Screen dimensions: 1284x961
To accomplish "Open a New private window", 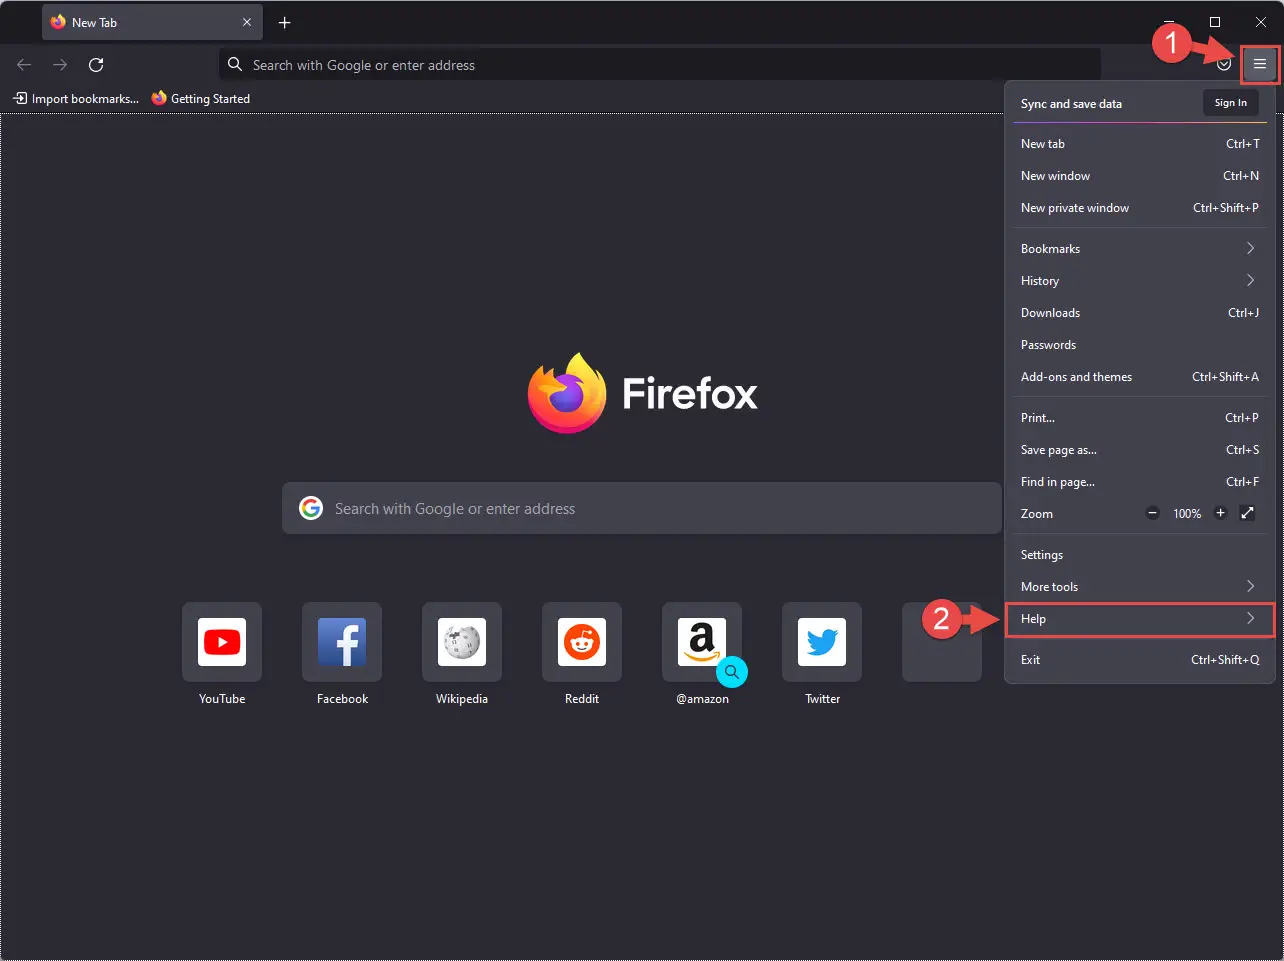I will click(x=1140, y=208).
